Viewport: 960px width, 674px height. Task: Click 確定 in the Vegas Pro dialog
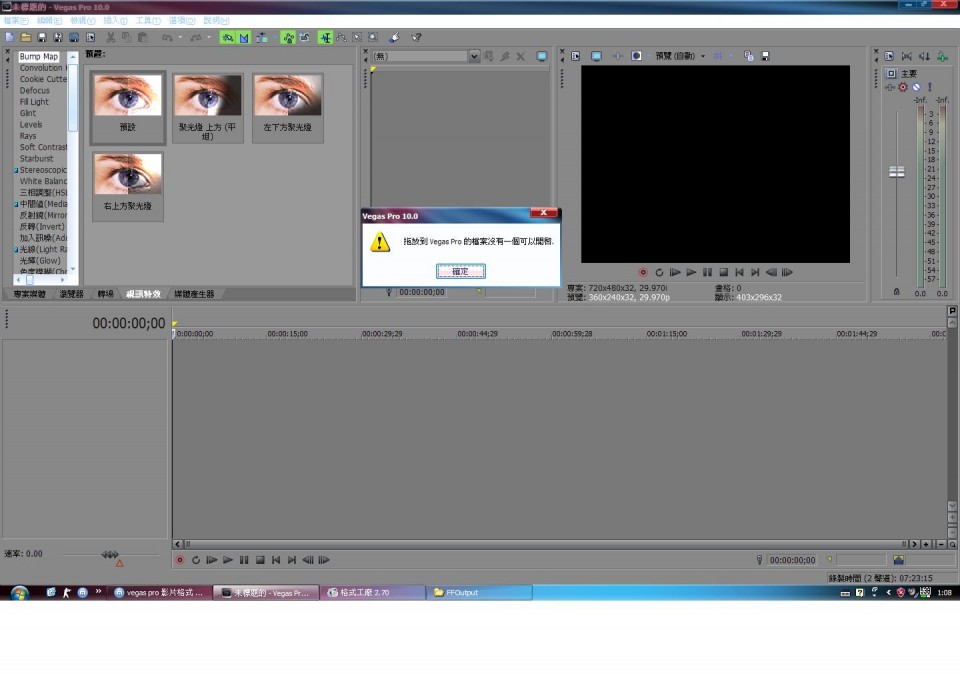click(460, 271)
